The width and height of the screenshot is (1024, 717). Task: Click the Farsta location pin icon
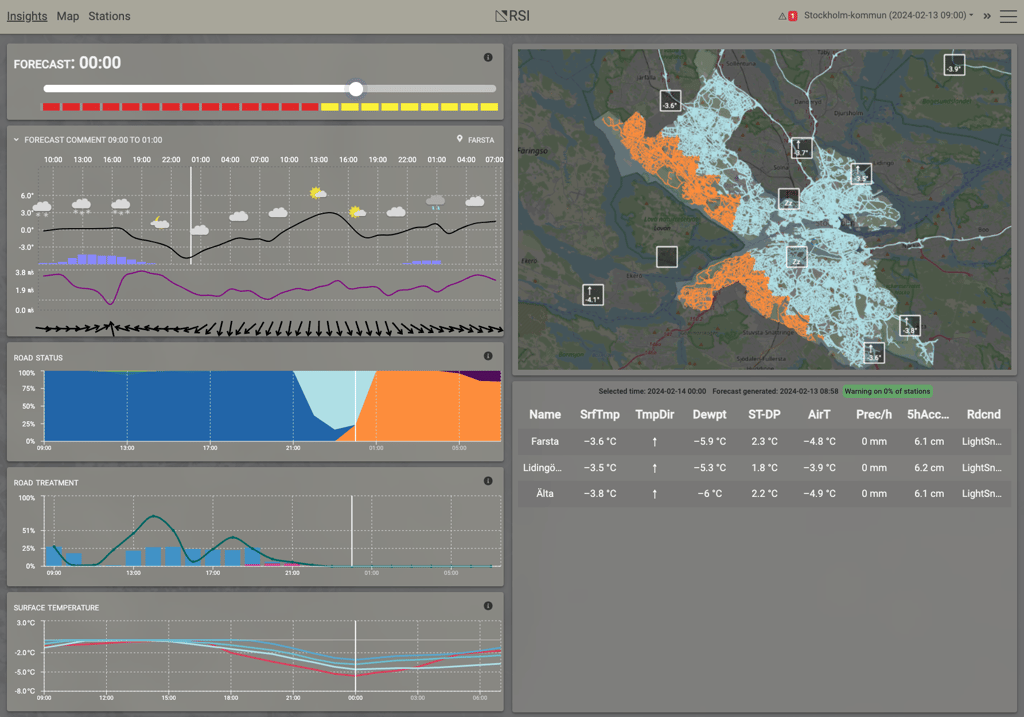tap(460, 139)
